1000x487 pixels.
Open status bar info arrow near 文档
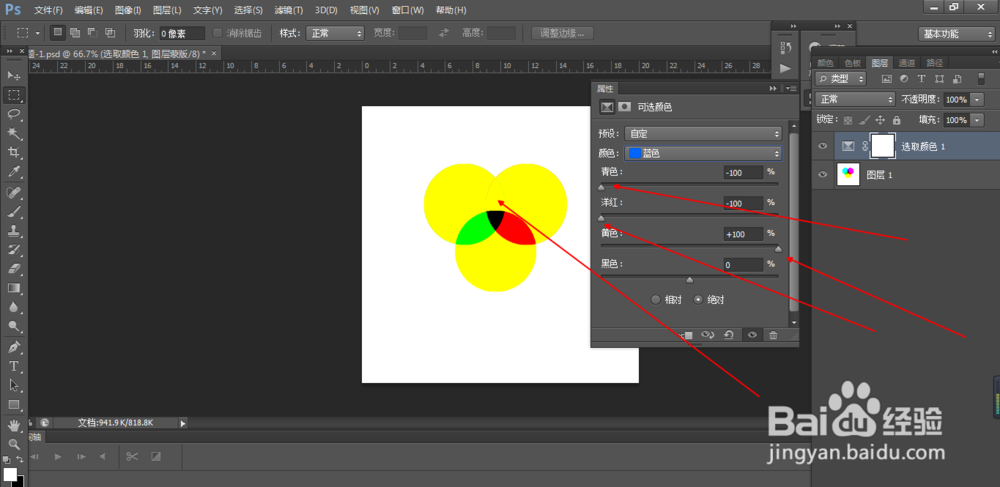click(183, 423)
